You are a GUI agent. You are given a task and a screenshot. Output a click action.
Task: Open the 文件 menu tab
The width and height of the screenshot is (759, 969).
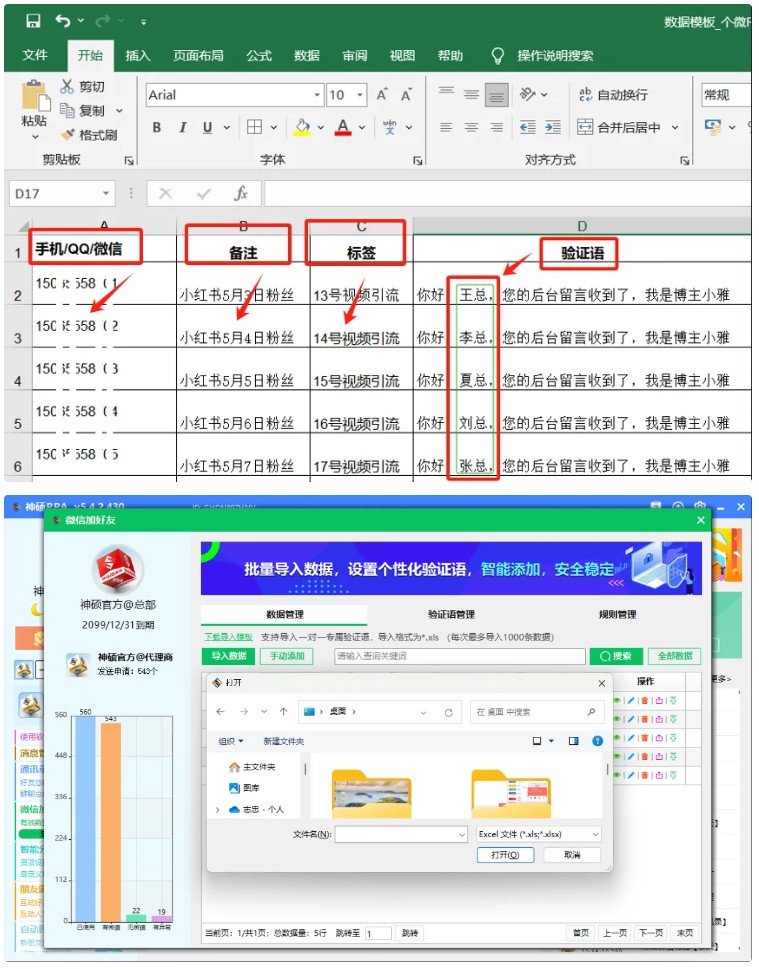pyautogui.click(x=35, y=55)
